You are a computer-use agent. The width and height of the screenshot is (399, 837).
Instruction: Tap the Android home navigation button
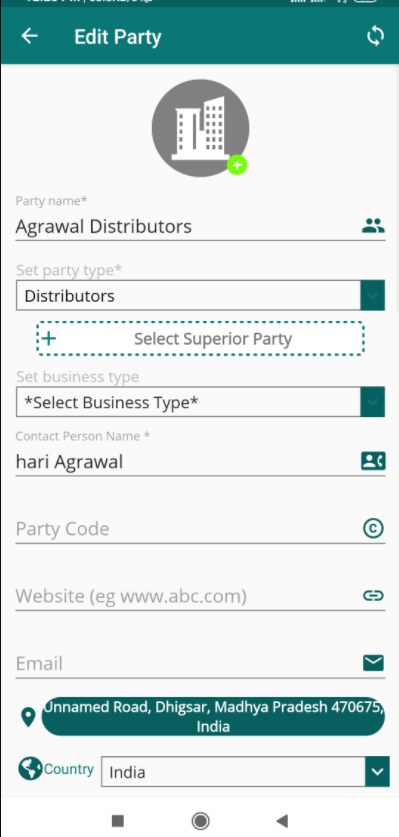(200, 820)
